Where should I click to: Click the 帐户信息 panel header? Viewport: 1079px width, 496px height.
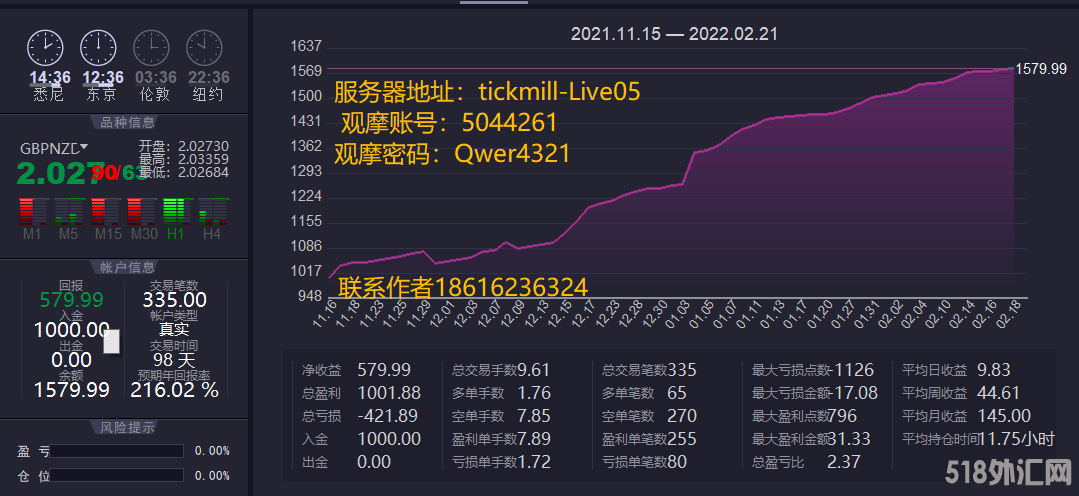(x=127, y=267)
